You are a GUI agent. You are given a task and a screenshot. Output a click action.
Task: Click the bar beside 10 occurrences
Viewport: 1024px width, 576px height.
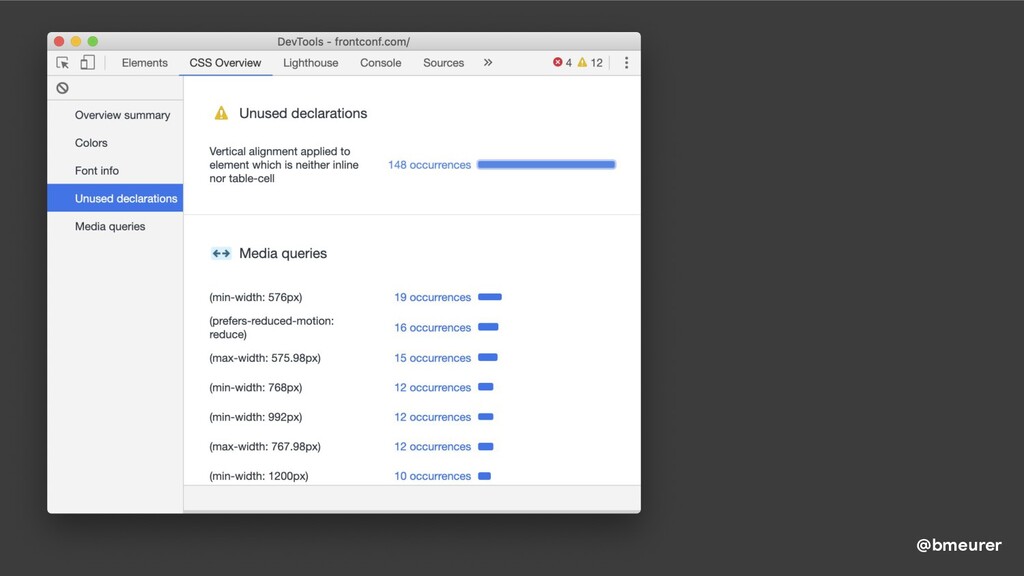pyautogui.click(x=485, y=476)
